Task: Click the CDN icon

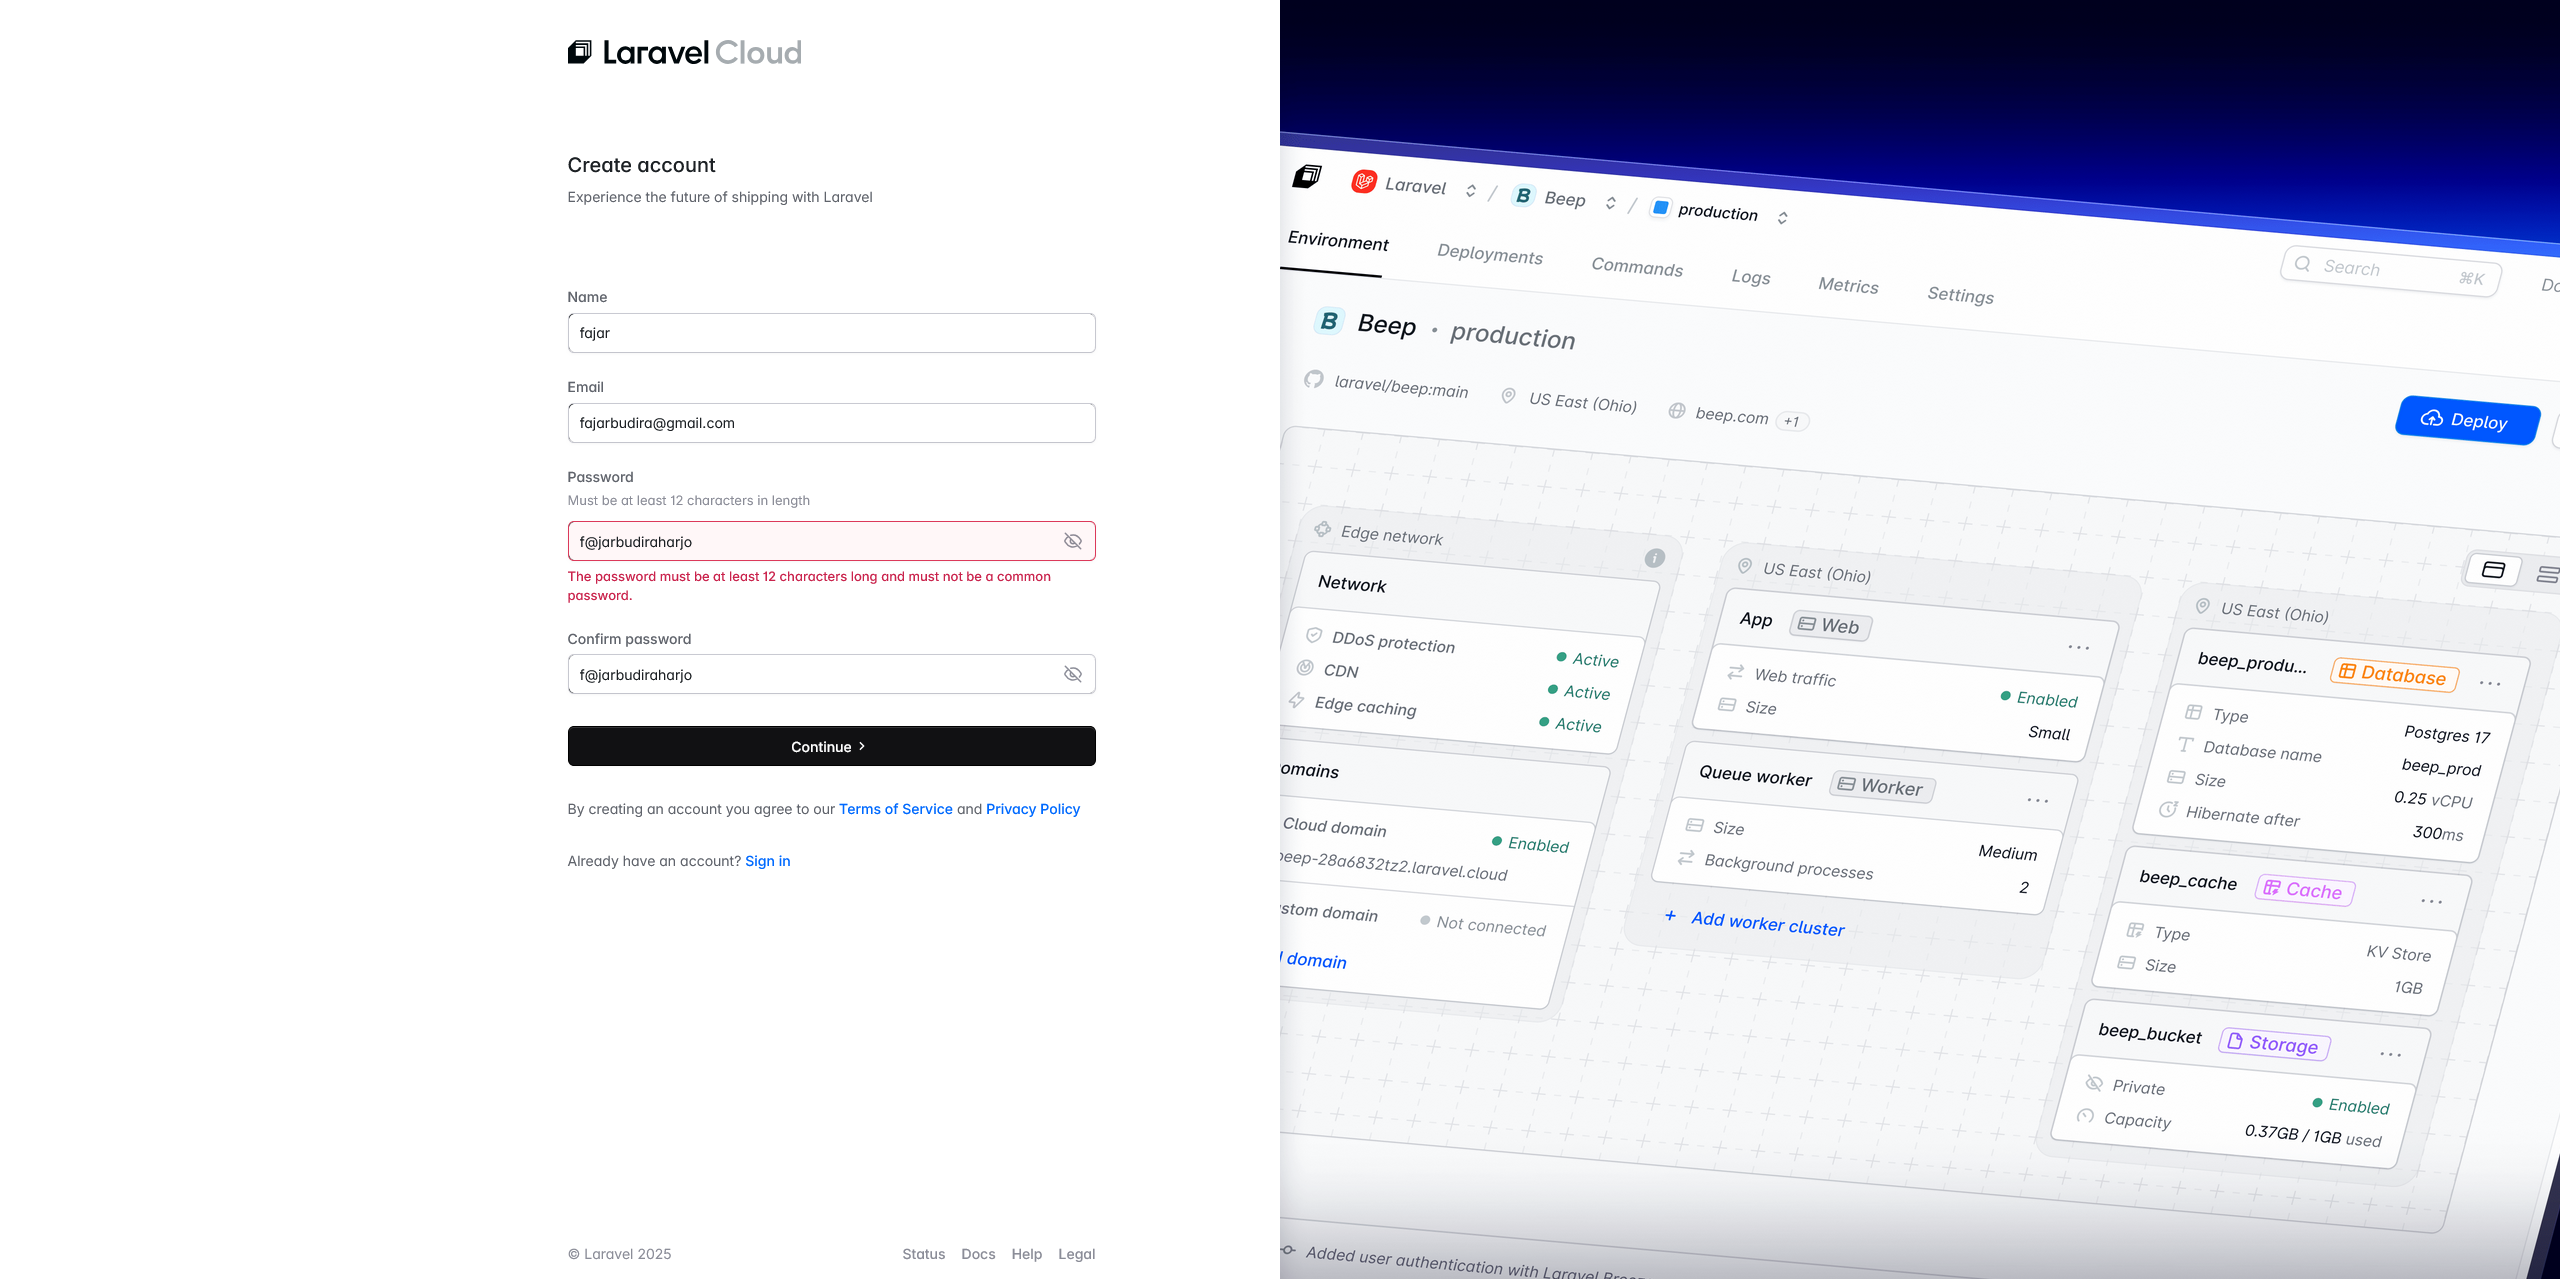Action: 1305,667
